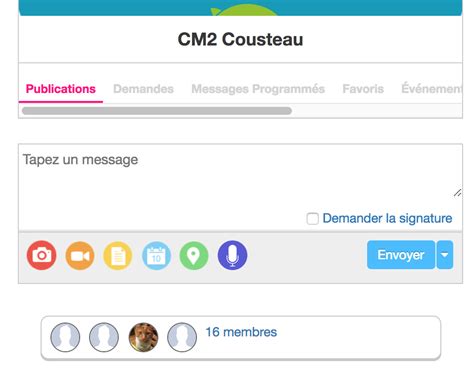Select the Favoris tab
This screenshot has width=474, height=375.
click(363, 89)
